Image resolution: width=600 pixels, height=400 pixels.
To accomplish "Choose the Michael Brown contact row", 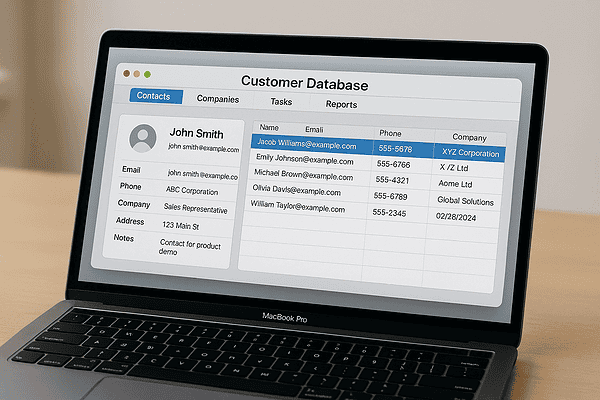I will [x=376, y=179].
